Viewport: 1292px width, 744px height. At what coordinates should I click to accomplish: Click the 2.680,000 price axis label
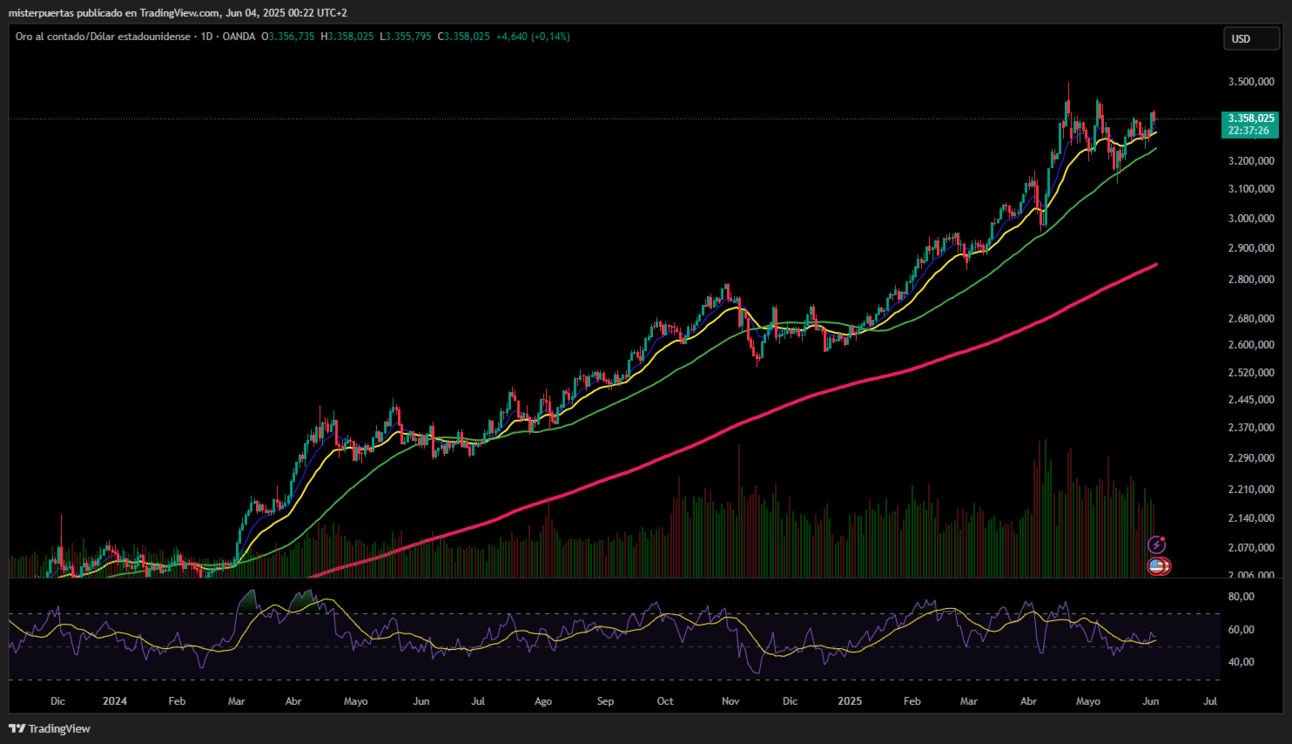coord(1250,319)
